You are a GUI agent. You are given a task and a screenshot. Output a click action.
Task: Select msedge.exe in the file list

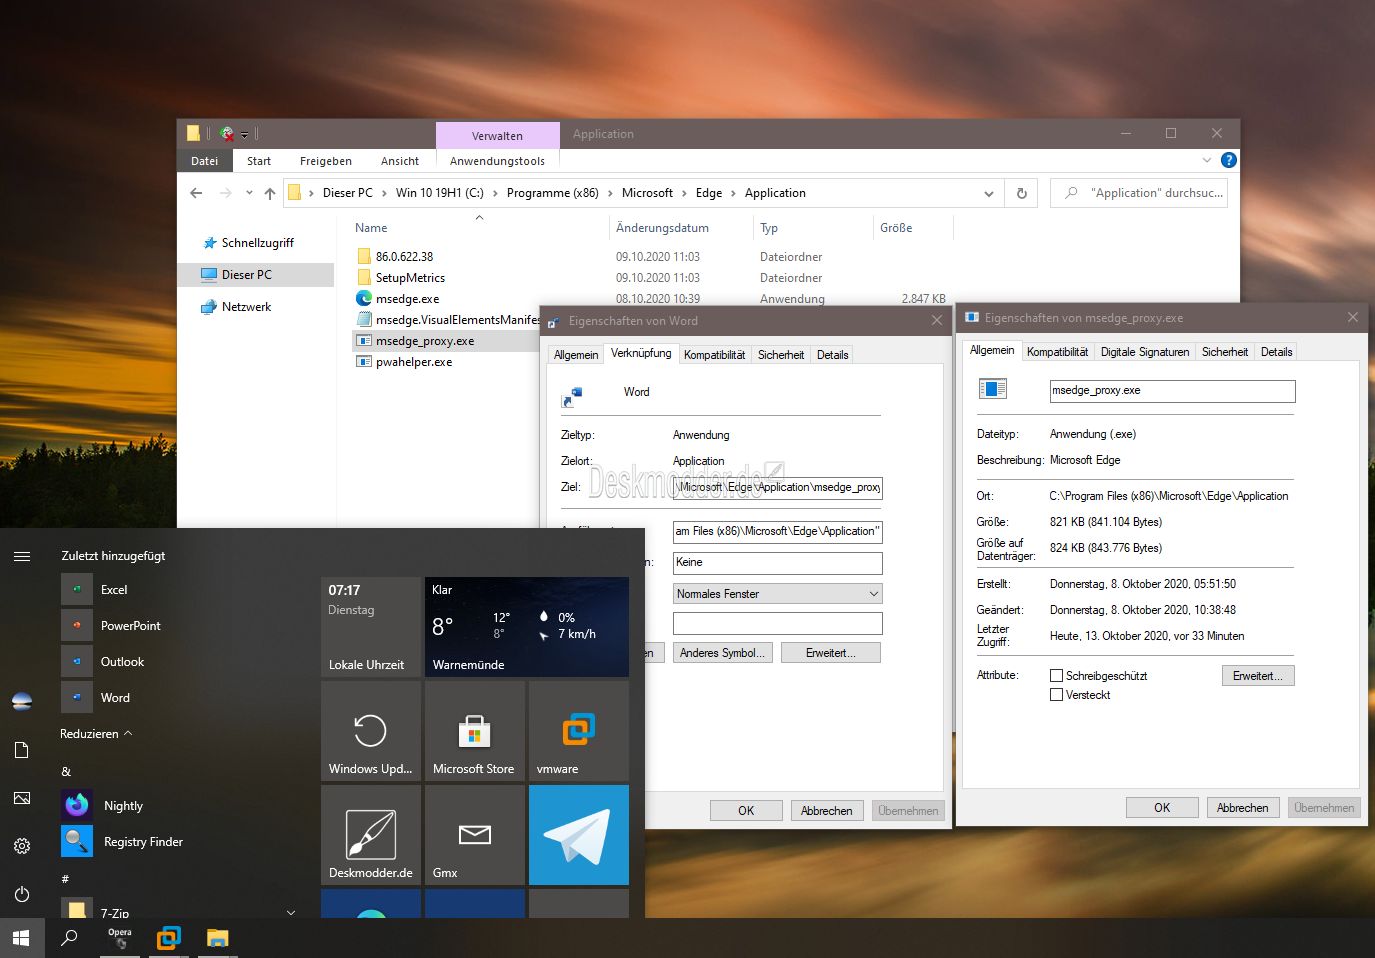(x=407, y=299)
